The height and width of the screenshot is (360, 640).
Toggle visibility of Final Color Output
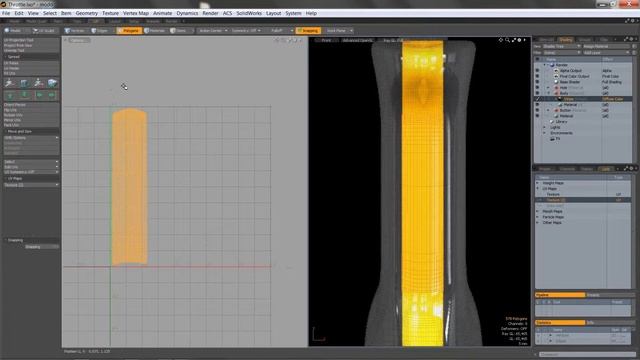pyautogui.click(x=537, y=76)
